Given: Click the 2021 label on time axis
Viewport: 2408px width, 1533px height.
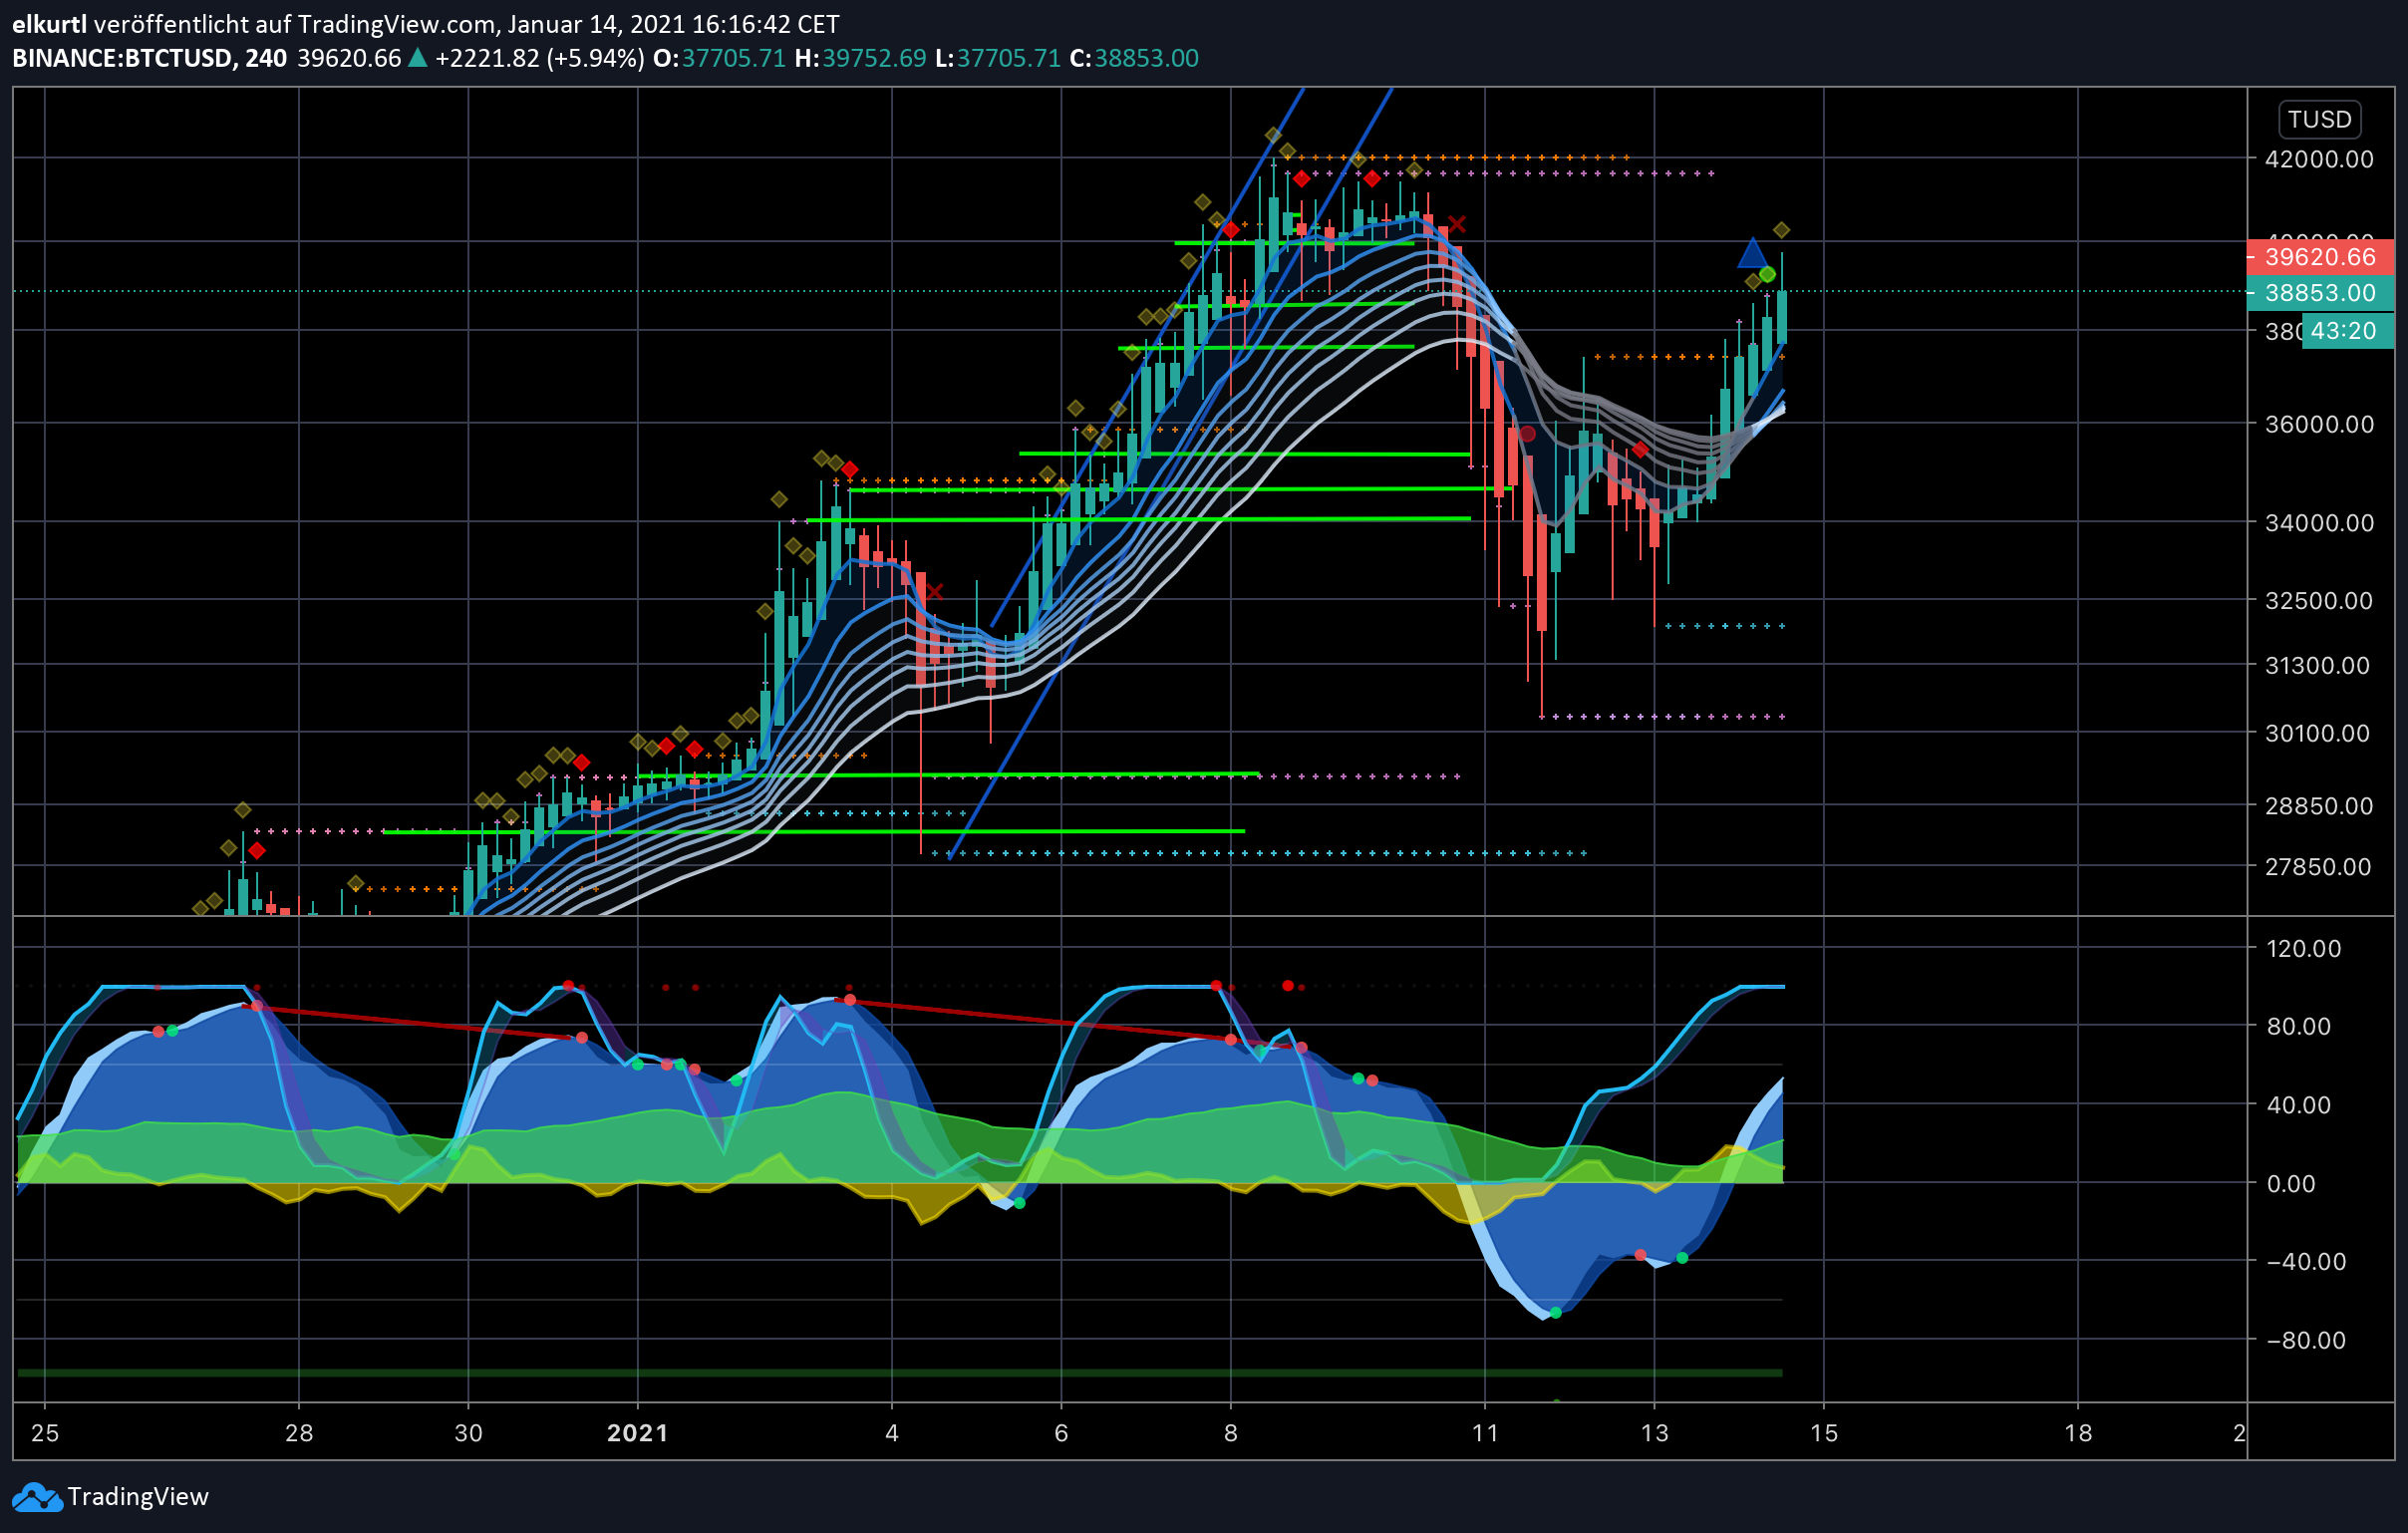Looking at the screenshot, I should 638,1434.
